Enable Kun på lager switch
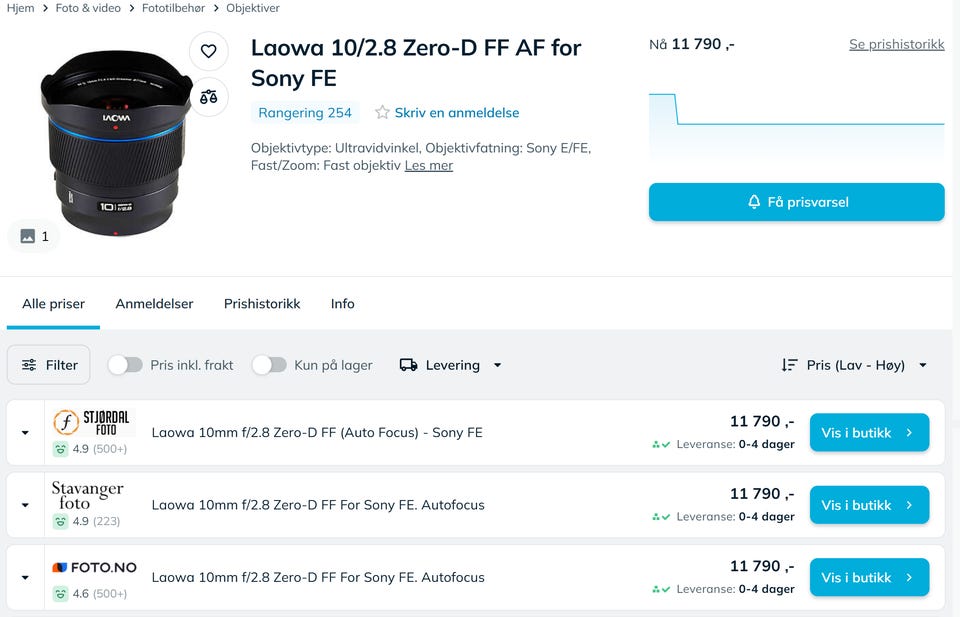The image size is (960, 617). tap(269, 365)
